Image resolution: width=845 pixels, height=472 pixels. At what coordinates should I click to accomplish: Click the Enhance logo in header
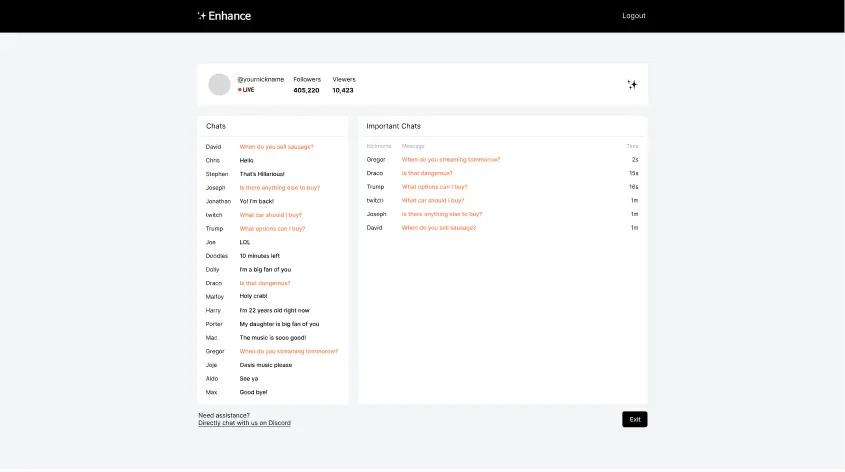(224, 16)
